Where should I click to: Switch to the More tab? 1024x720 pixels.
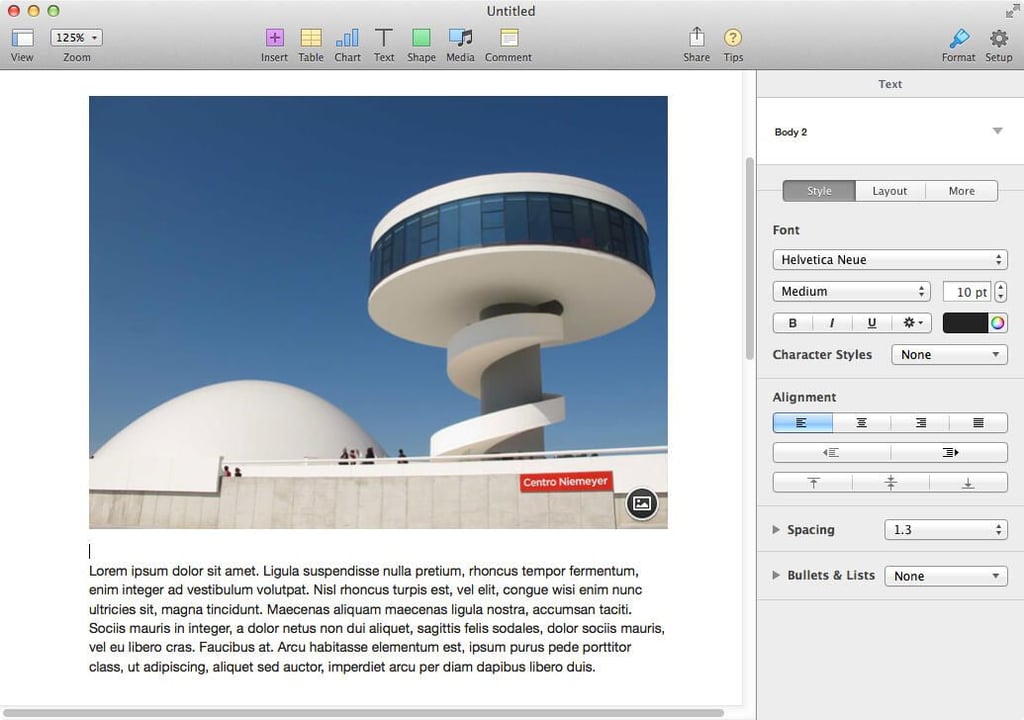(961, 191)
